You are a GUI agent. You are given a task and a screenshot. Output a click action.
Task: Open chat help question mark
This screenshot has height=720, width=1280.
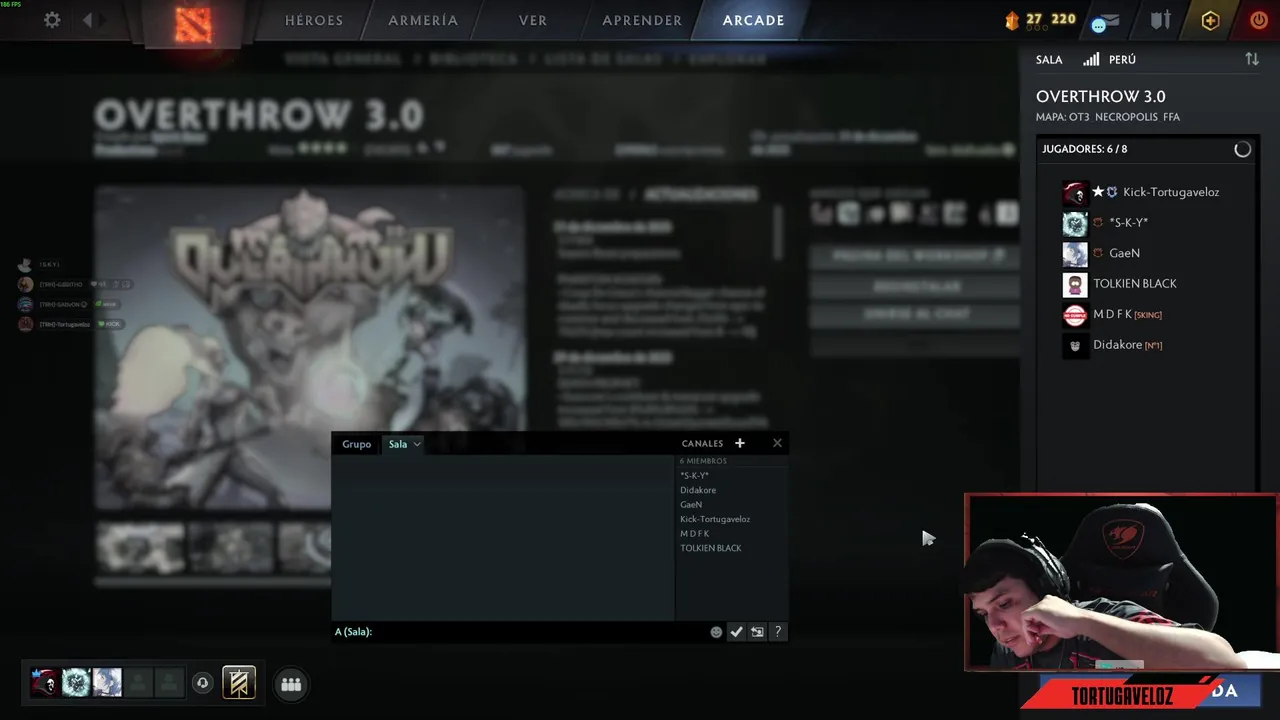[778, 632]
